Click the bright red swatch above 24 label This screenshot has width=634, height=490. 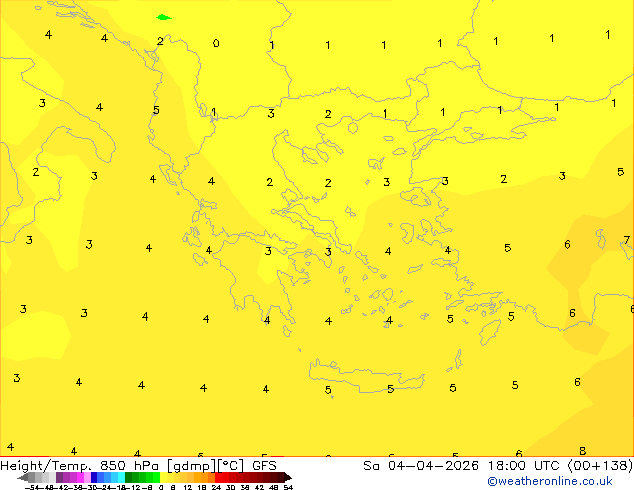pyautogui.click(x=218, y=477)
